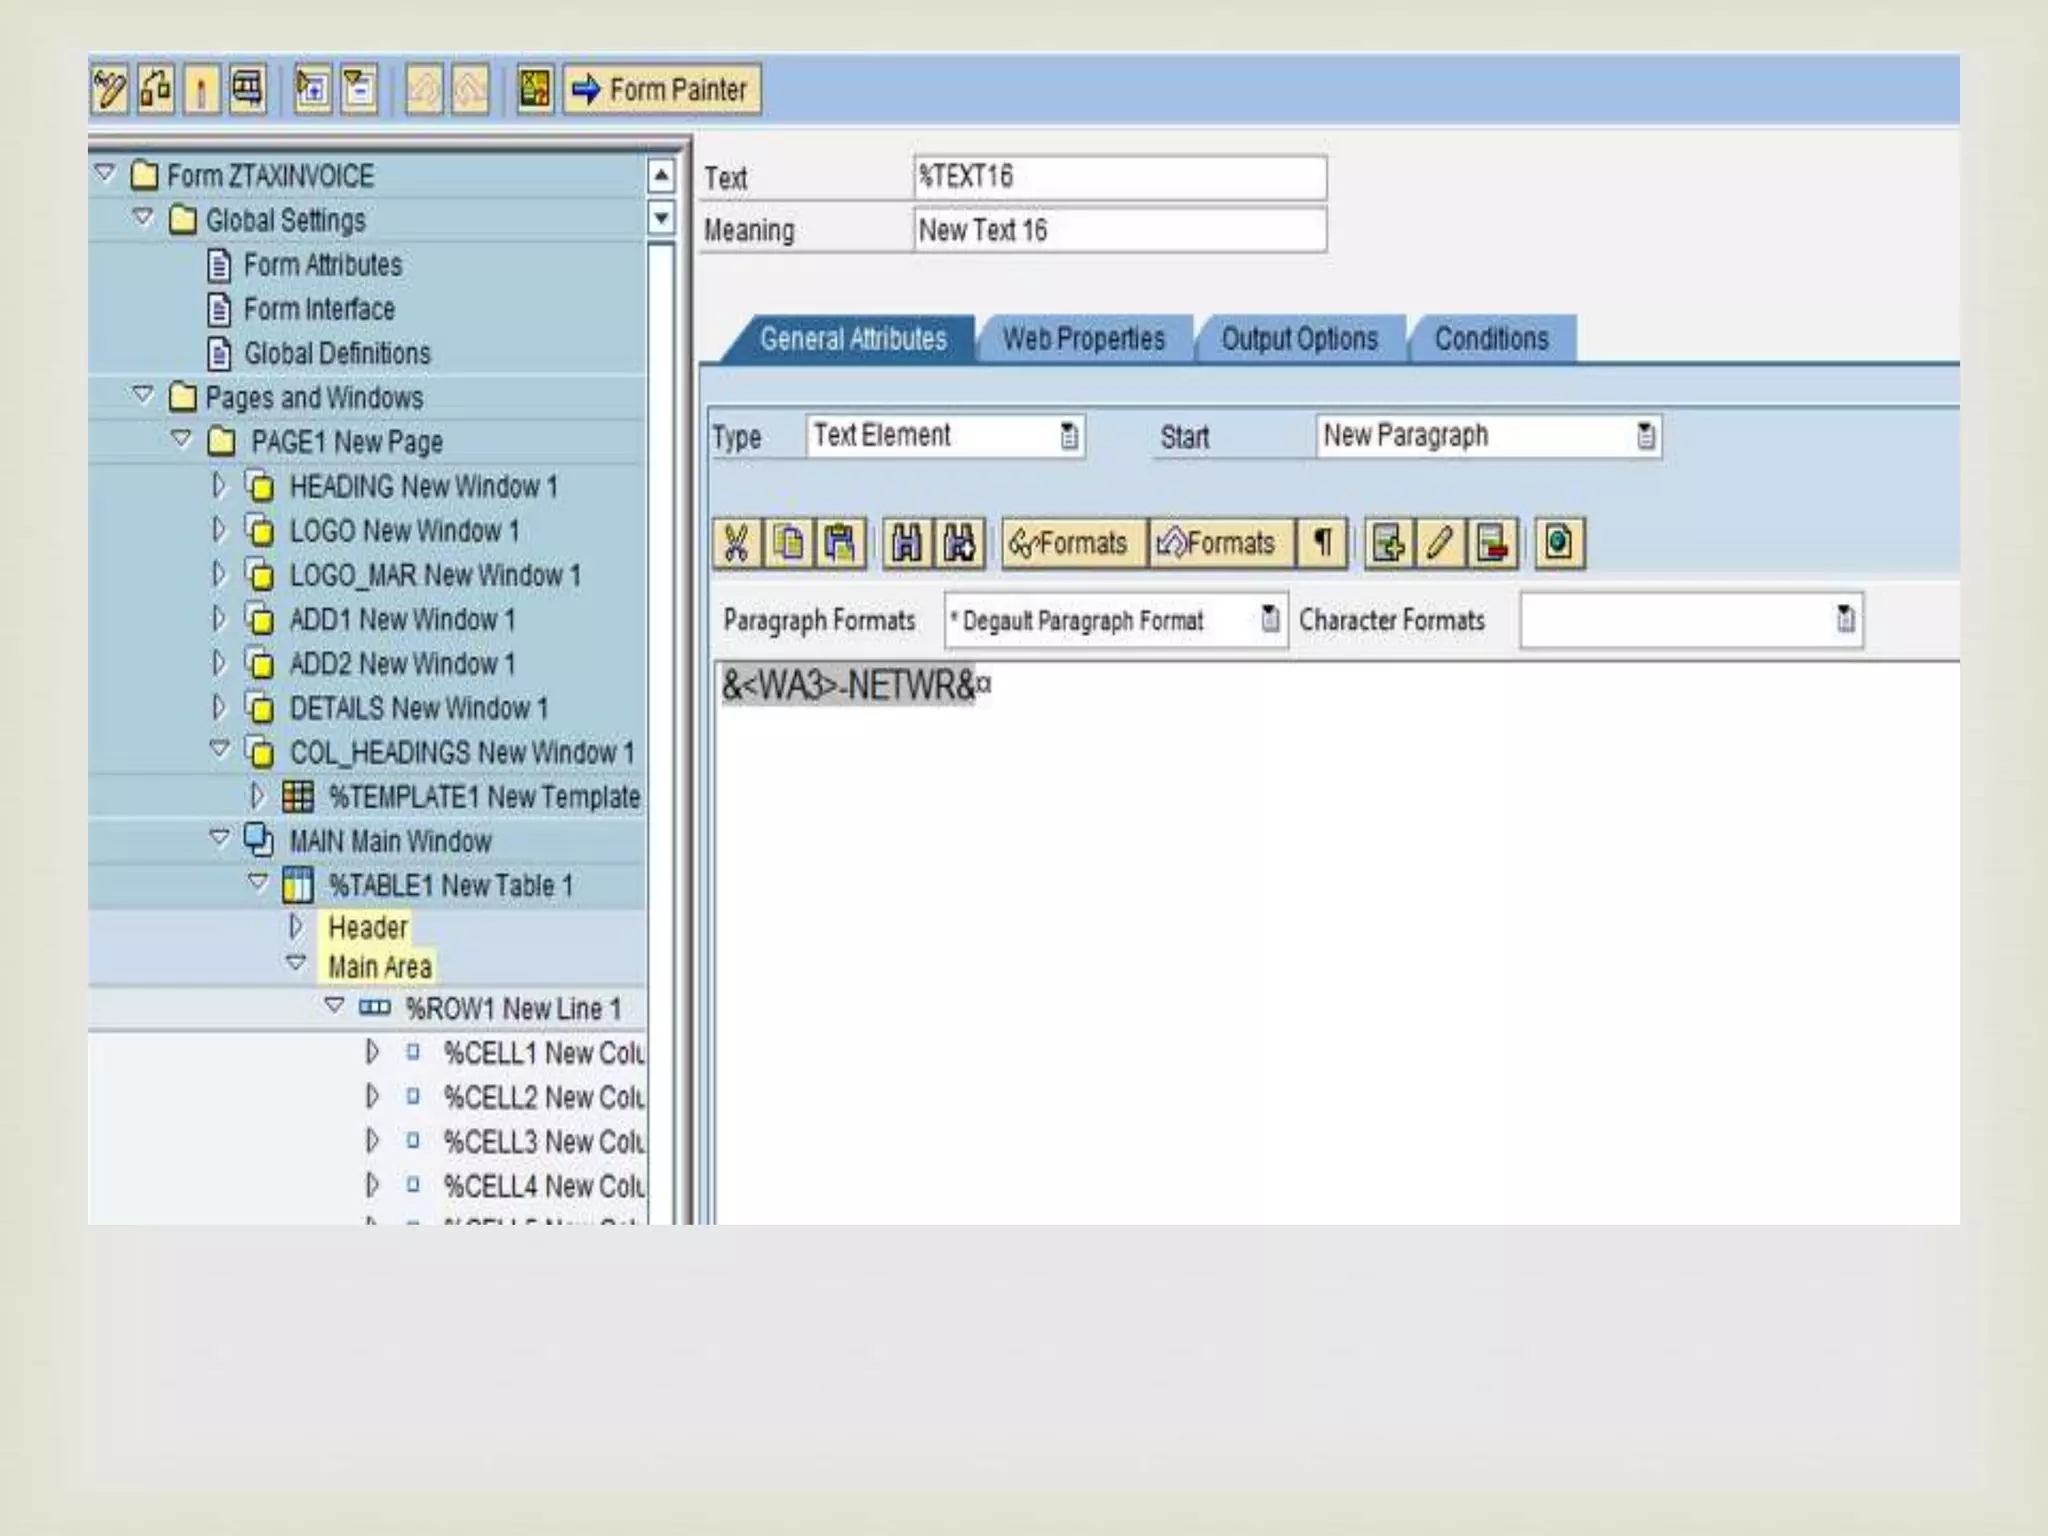Click the Paste clipboard icon
Viewport: 2048px width, 1536px height.
coord(841,544)
